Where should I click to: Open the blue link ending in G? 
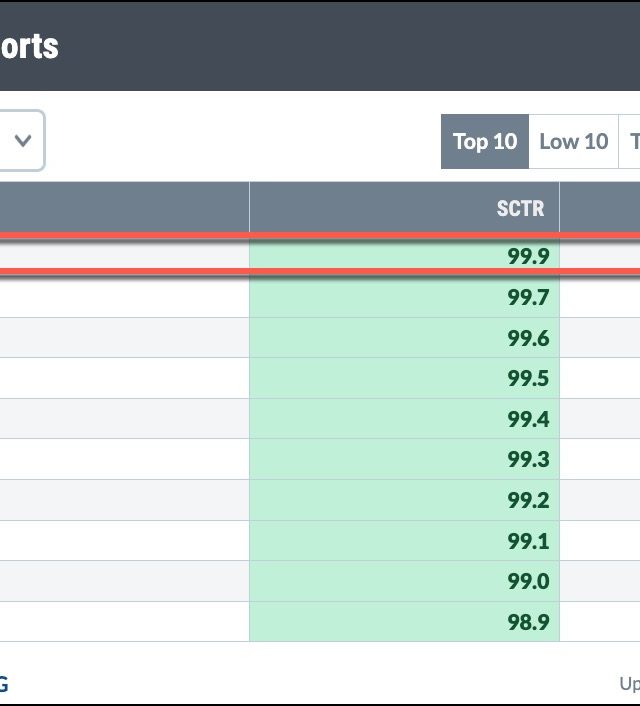click(4, 685)
